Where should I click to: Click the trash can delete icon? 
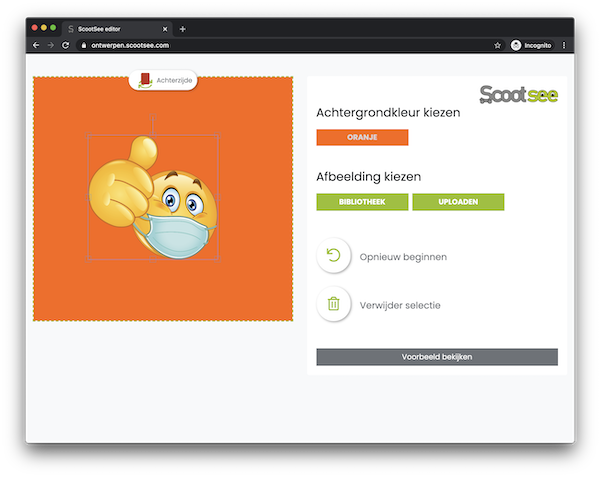(x=333, y=304)
